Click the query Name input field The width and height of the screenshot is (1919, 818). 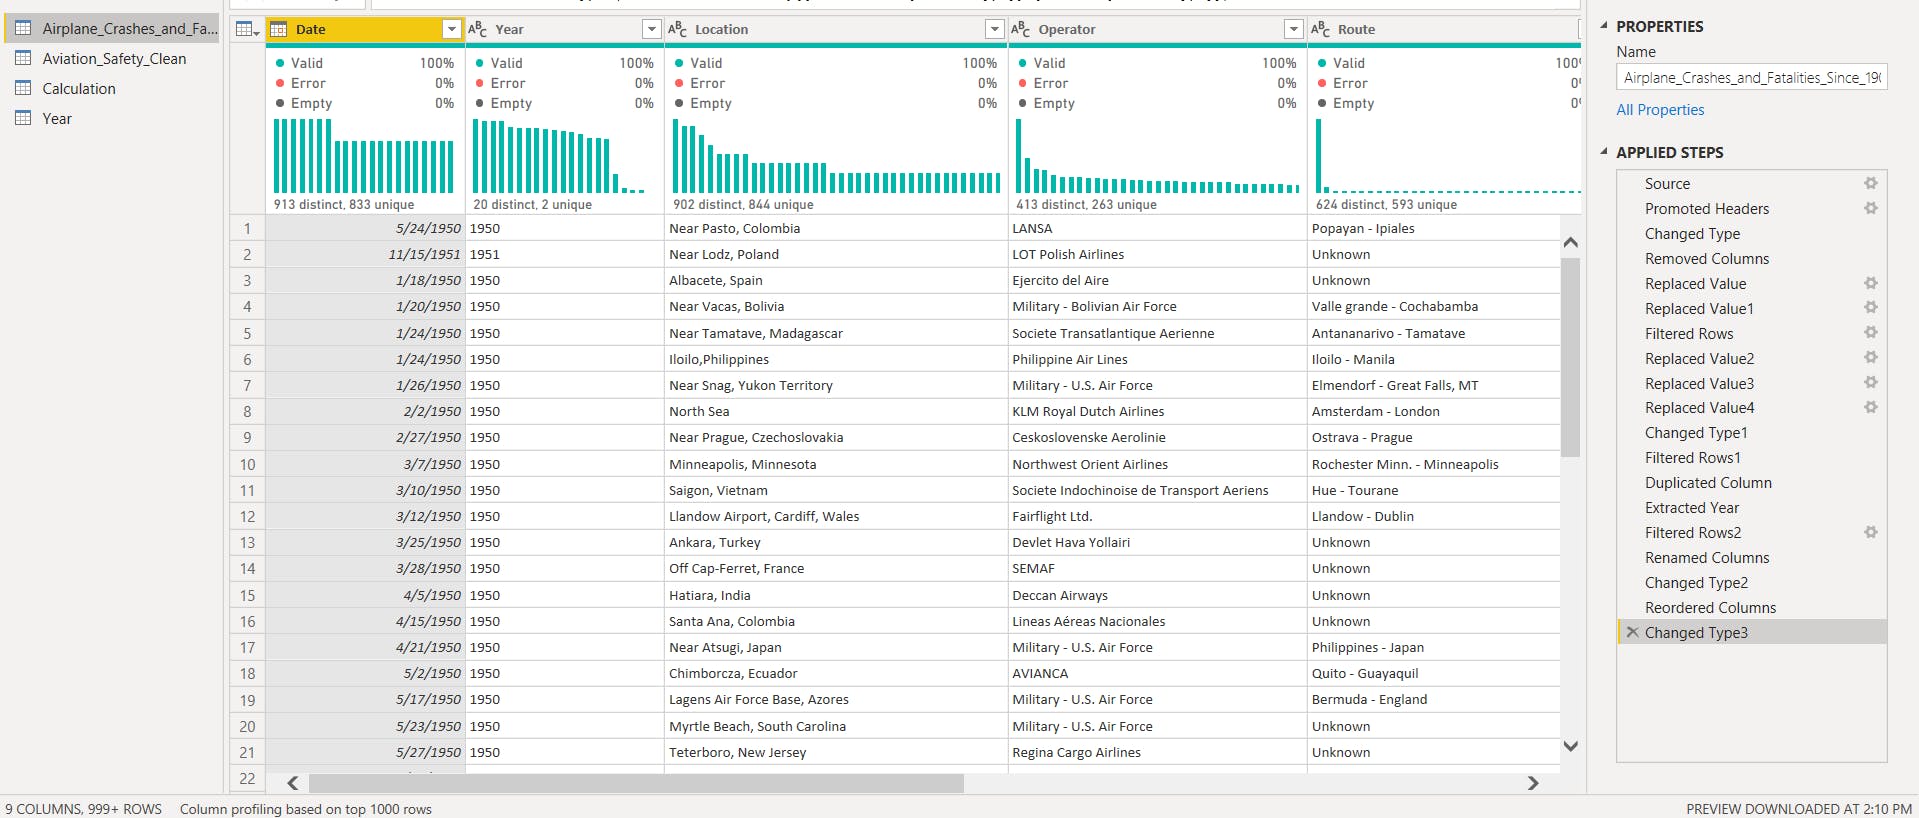1751,77
